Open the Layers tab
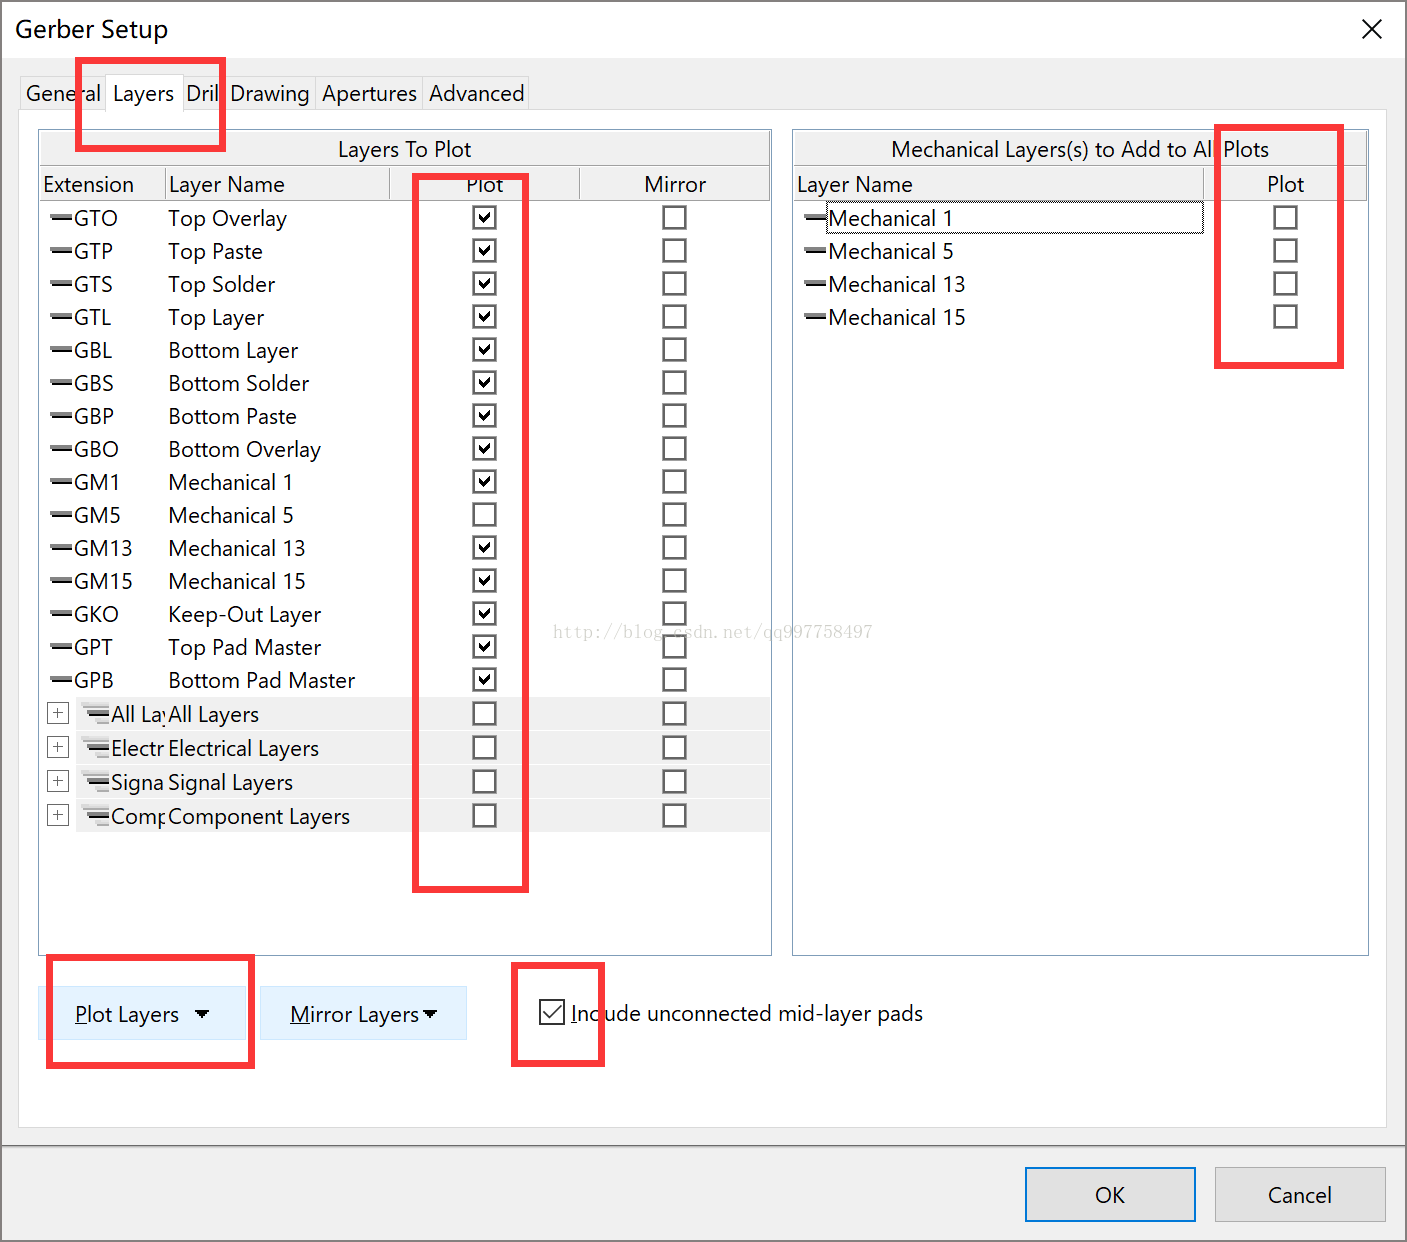Screen dimensions: 1407x1242 point(143,93)
